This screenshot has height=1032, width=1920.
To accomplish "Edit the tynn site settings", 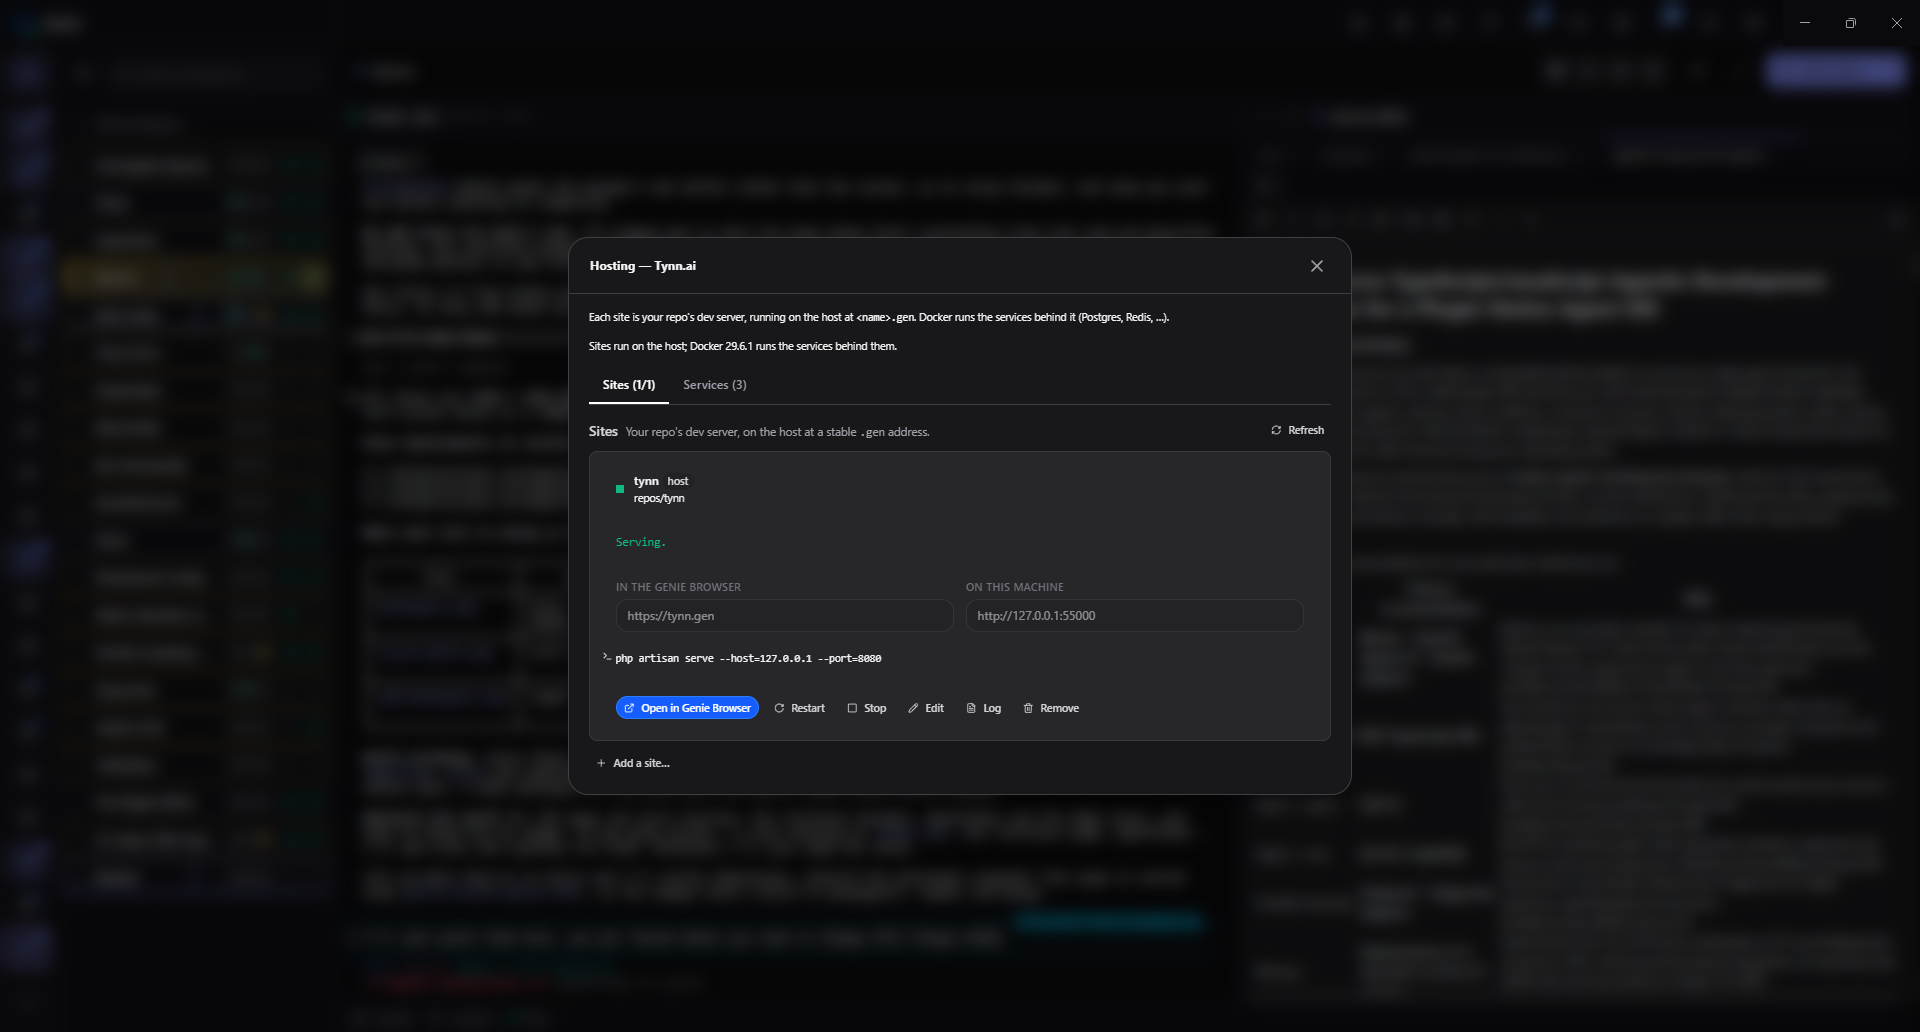I will pyautogui.click(x=926, y=708).
